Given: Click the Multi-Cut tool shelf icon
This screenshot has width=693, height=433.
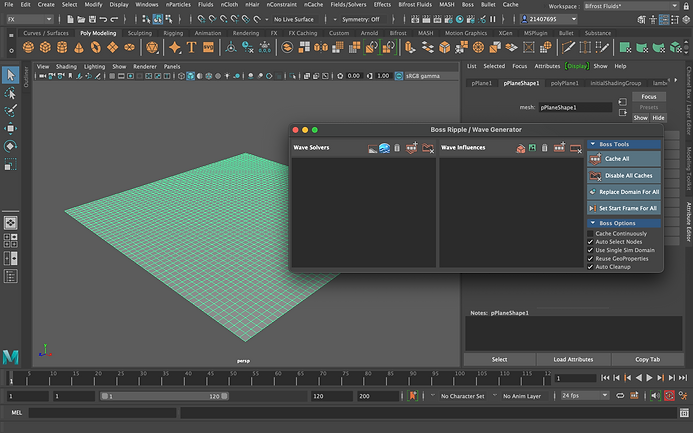Looking at the screenshot, I should (x=568, y=47).
